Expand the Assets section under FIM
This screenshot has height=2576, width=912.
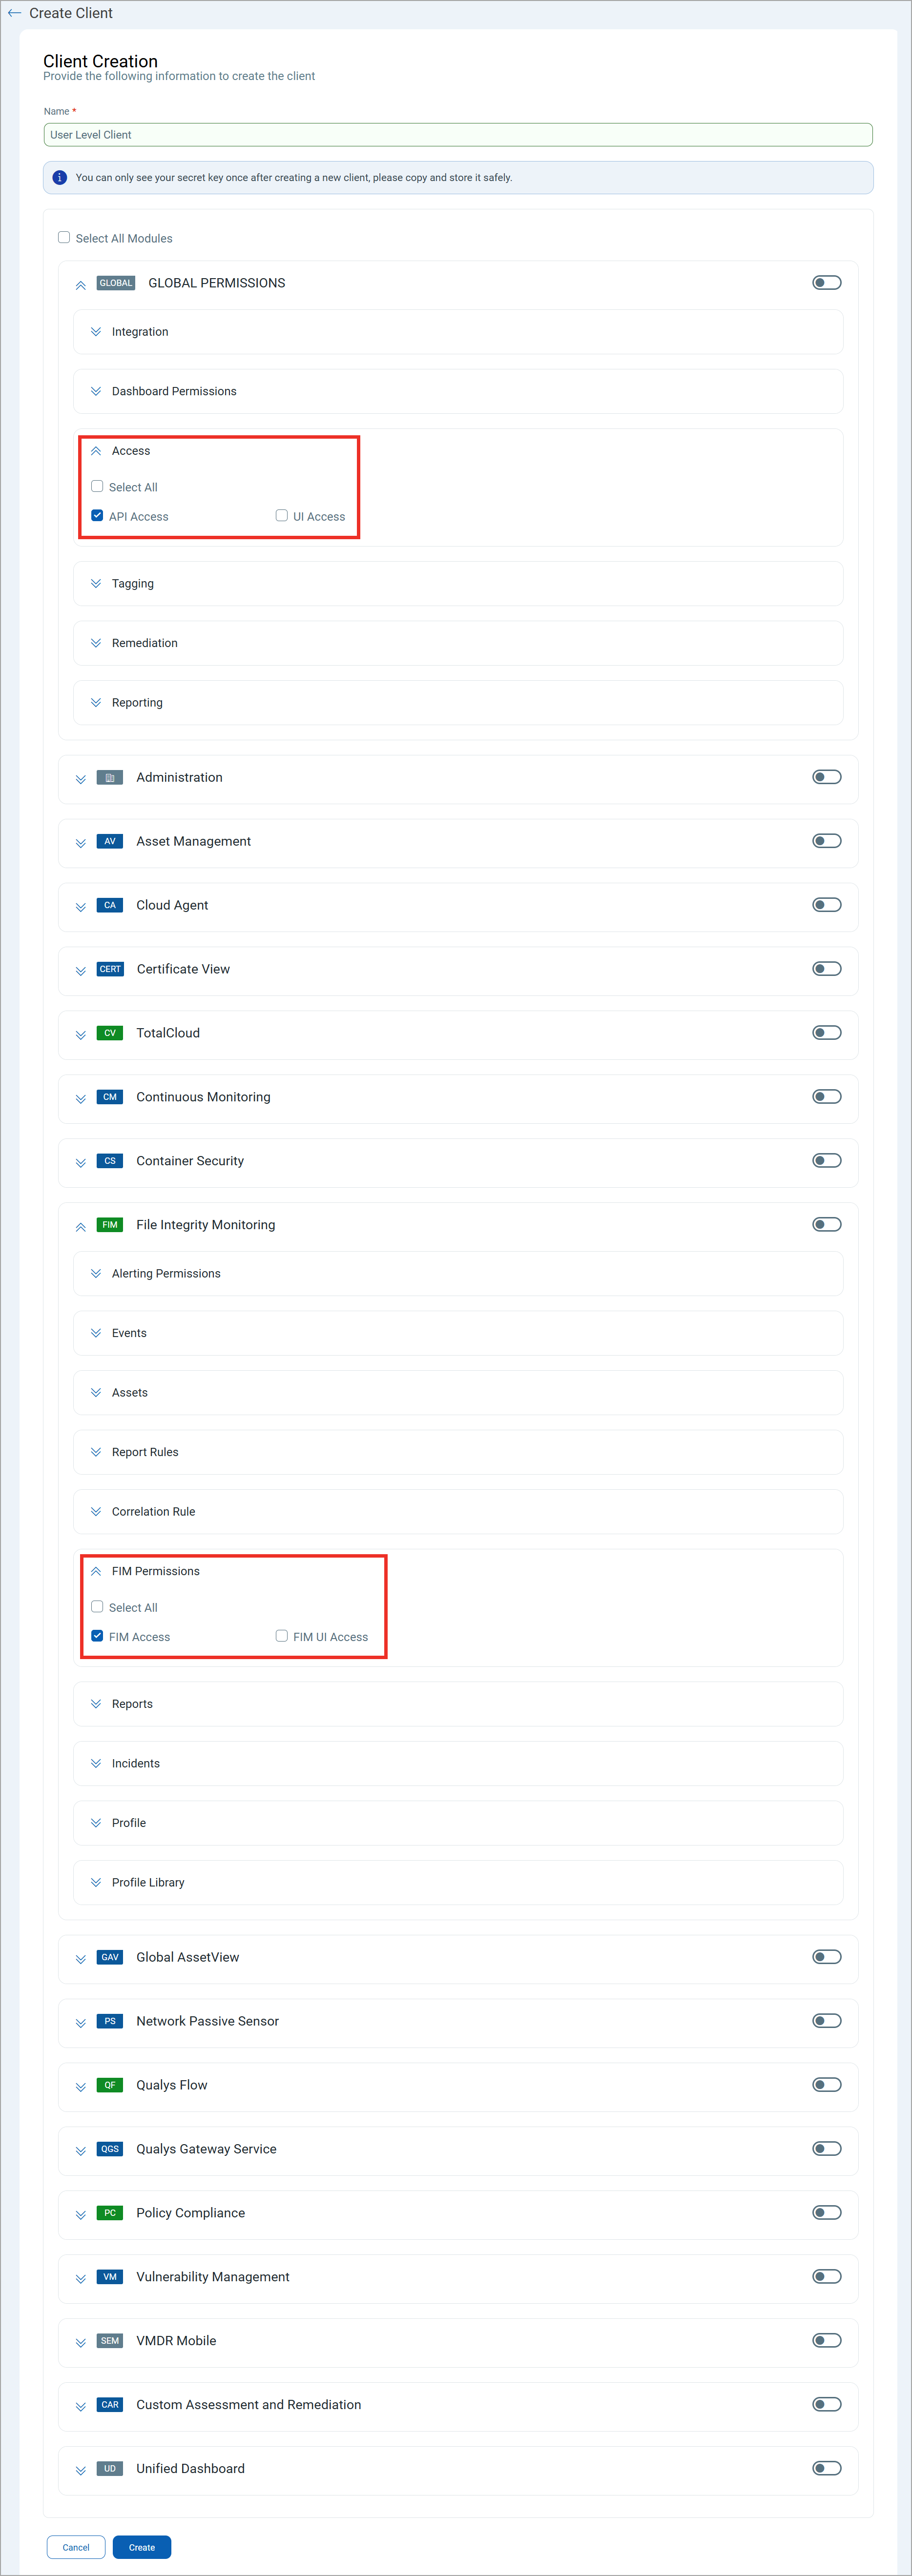tap(96, 1392)
